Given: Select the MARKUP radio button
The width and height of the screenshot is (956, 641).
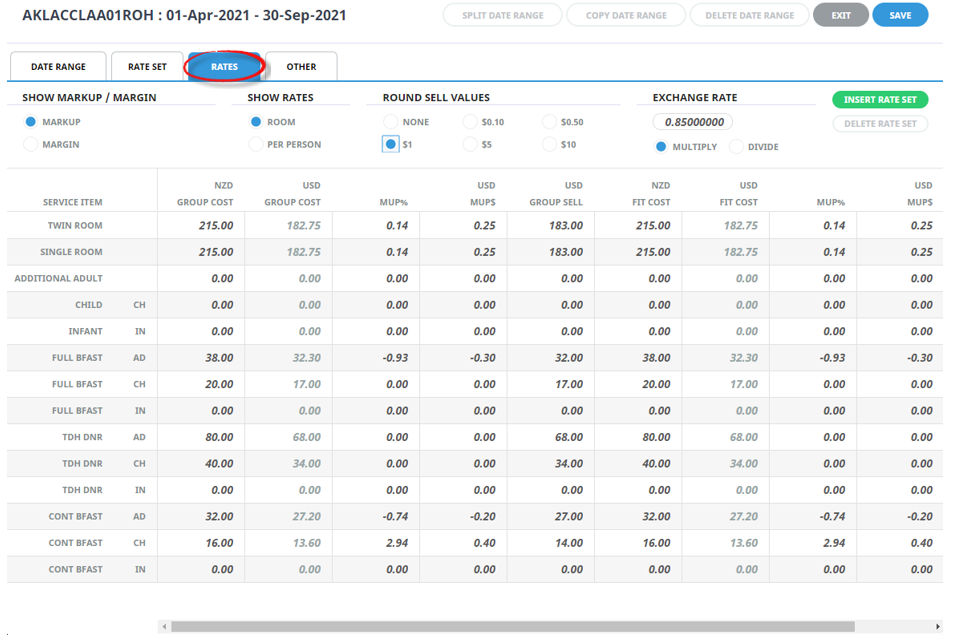Looking at the screenshot, I should [30, 122].
